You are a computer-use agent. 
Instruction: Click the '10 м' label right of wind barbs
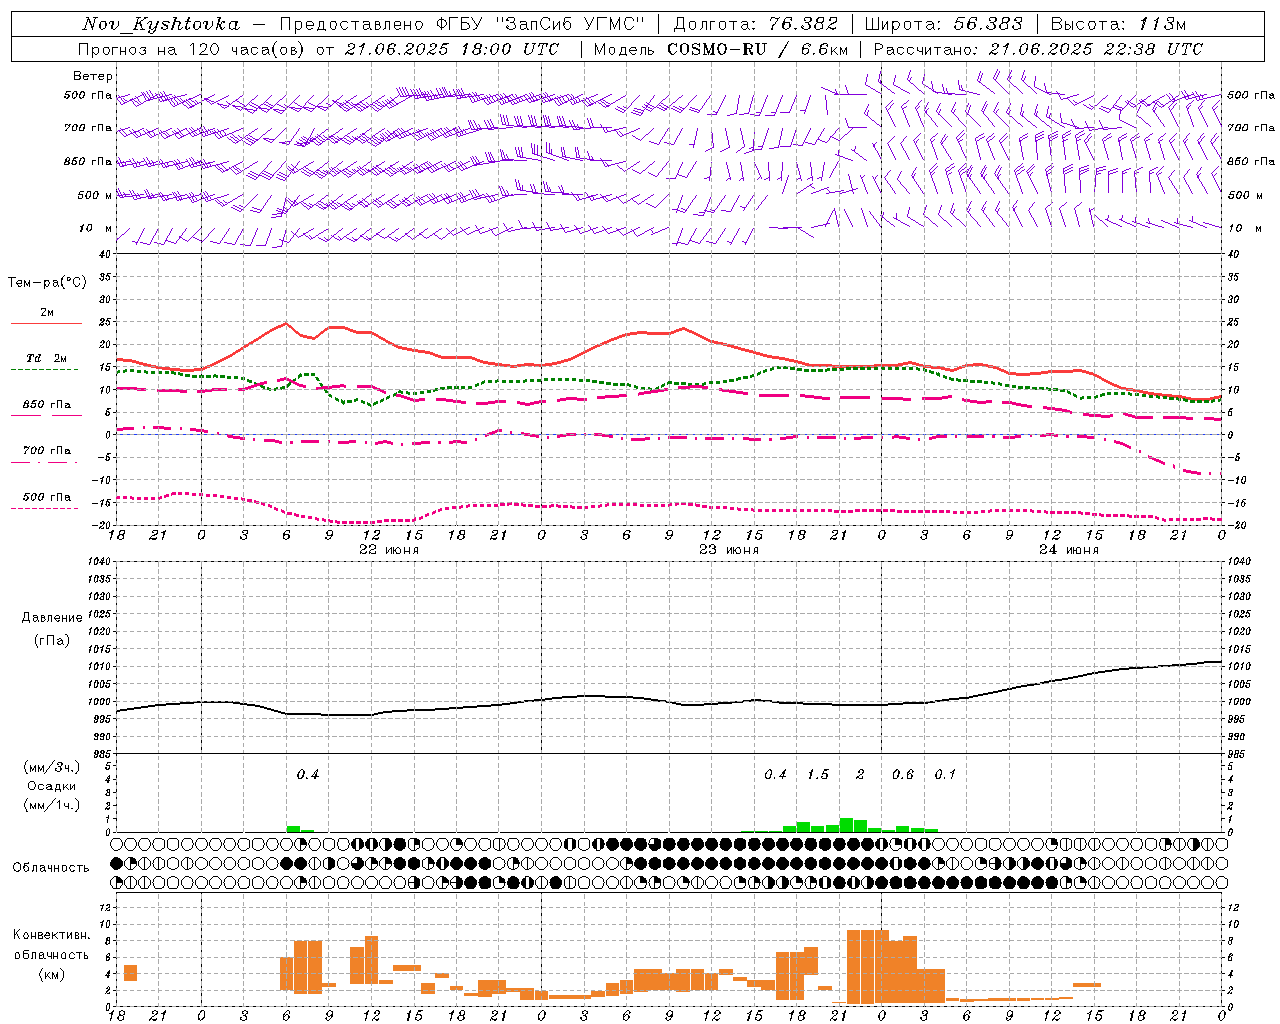coord(1244,228)
